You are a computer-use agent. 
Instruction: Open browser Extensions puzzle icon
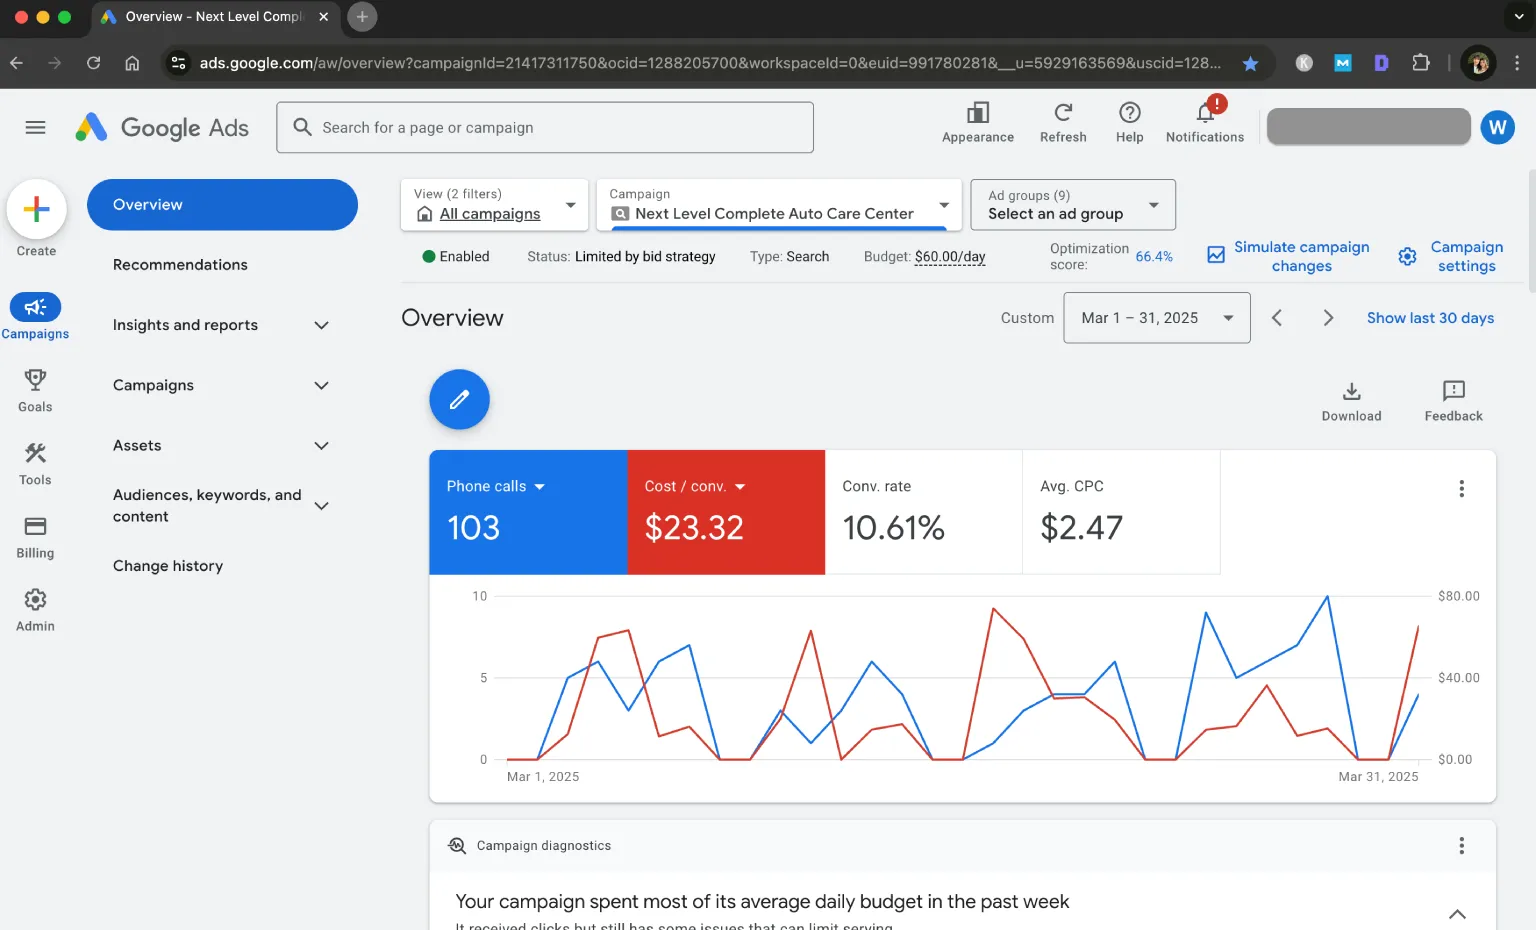(1420, 63)
